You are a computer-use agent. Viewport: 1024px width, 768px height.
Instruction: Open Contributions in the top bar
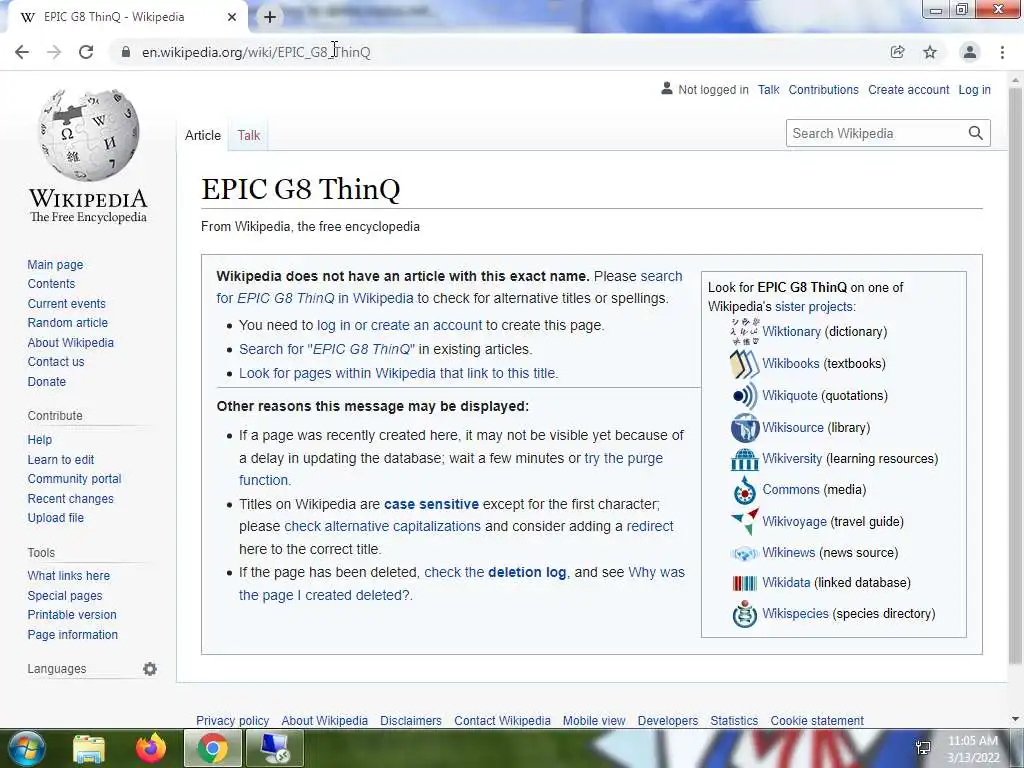(x=823, y=90)
